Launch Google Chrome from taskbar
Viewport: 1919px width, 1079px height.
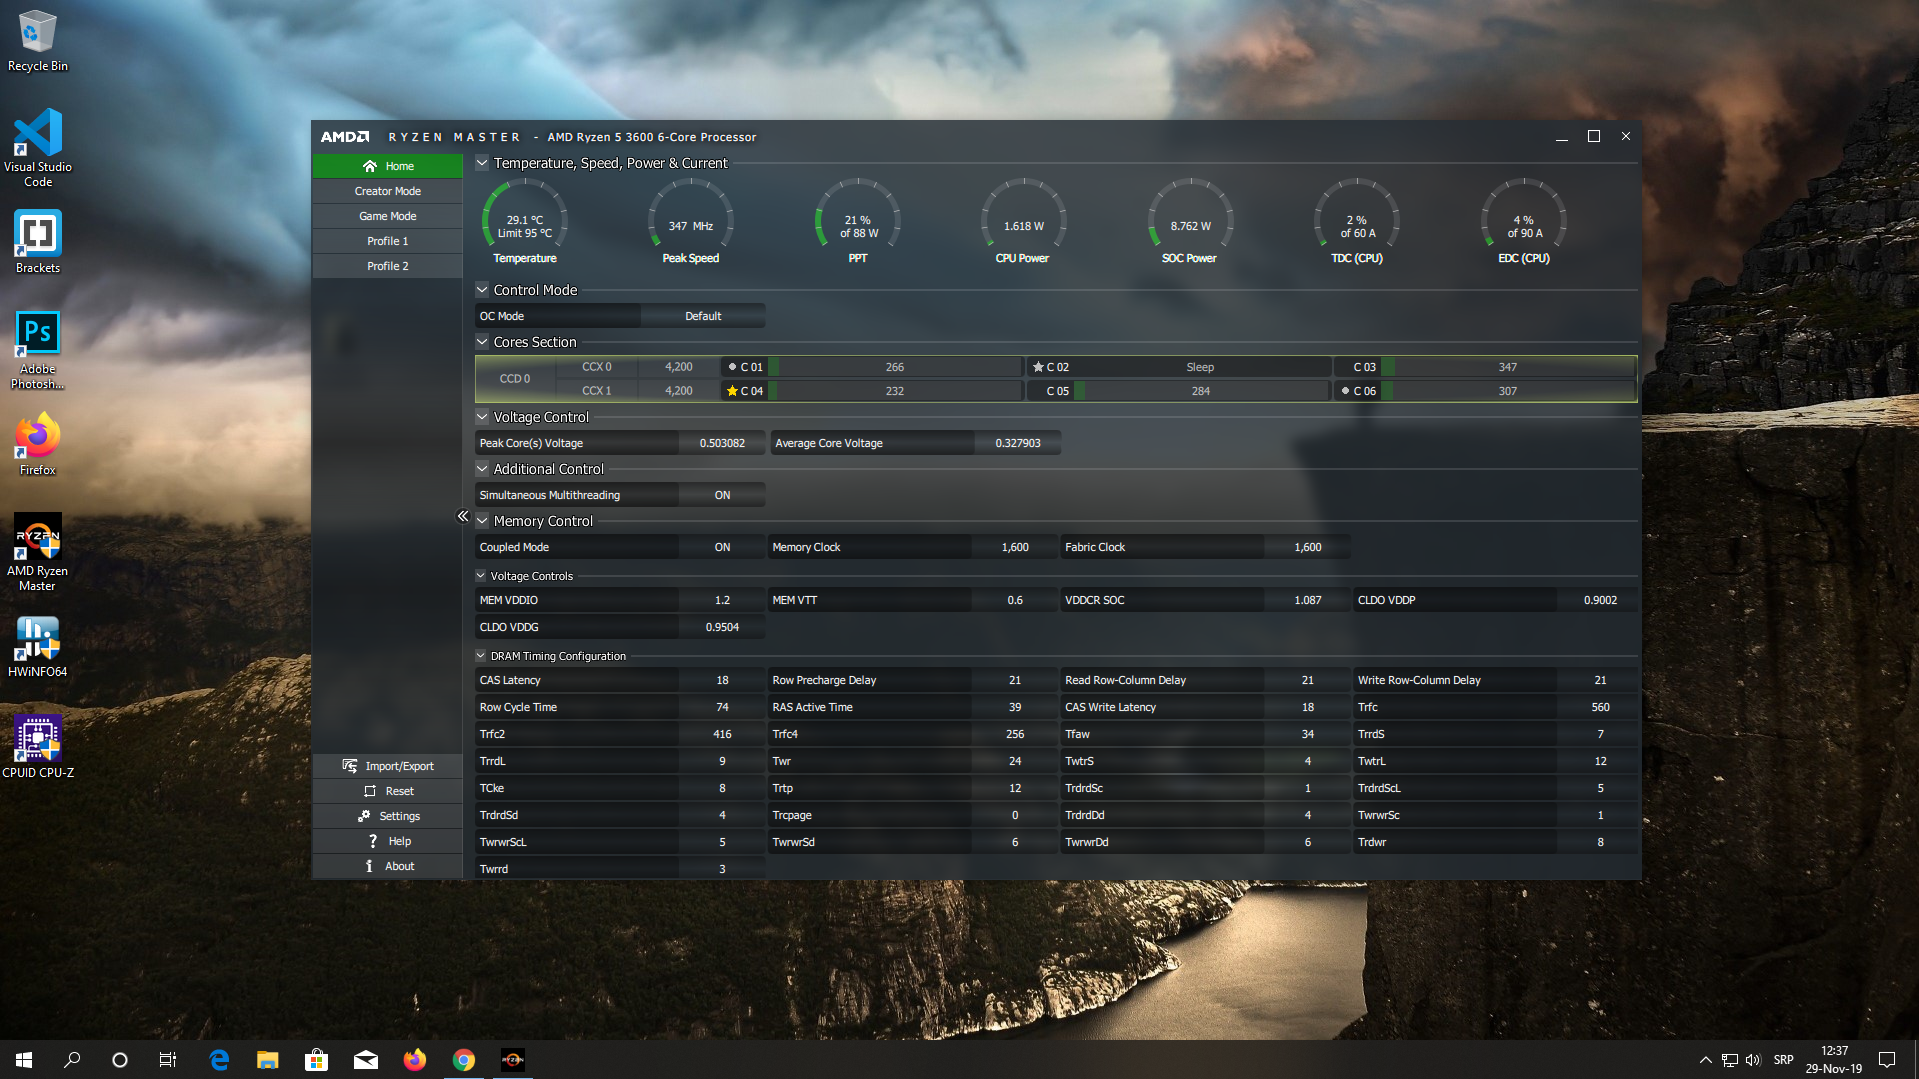coord(463,1060)
